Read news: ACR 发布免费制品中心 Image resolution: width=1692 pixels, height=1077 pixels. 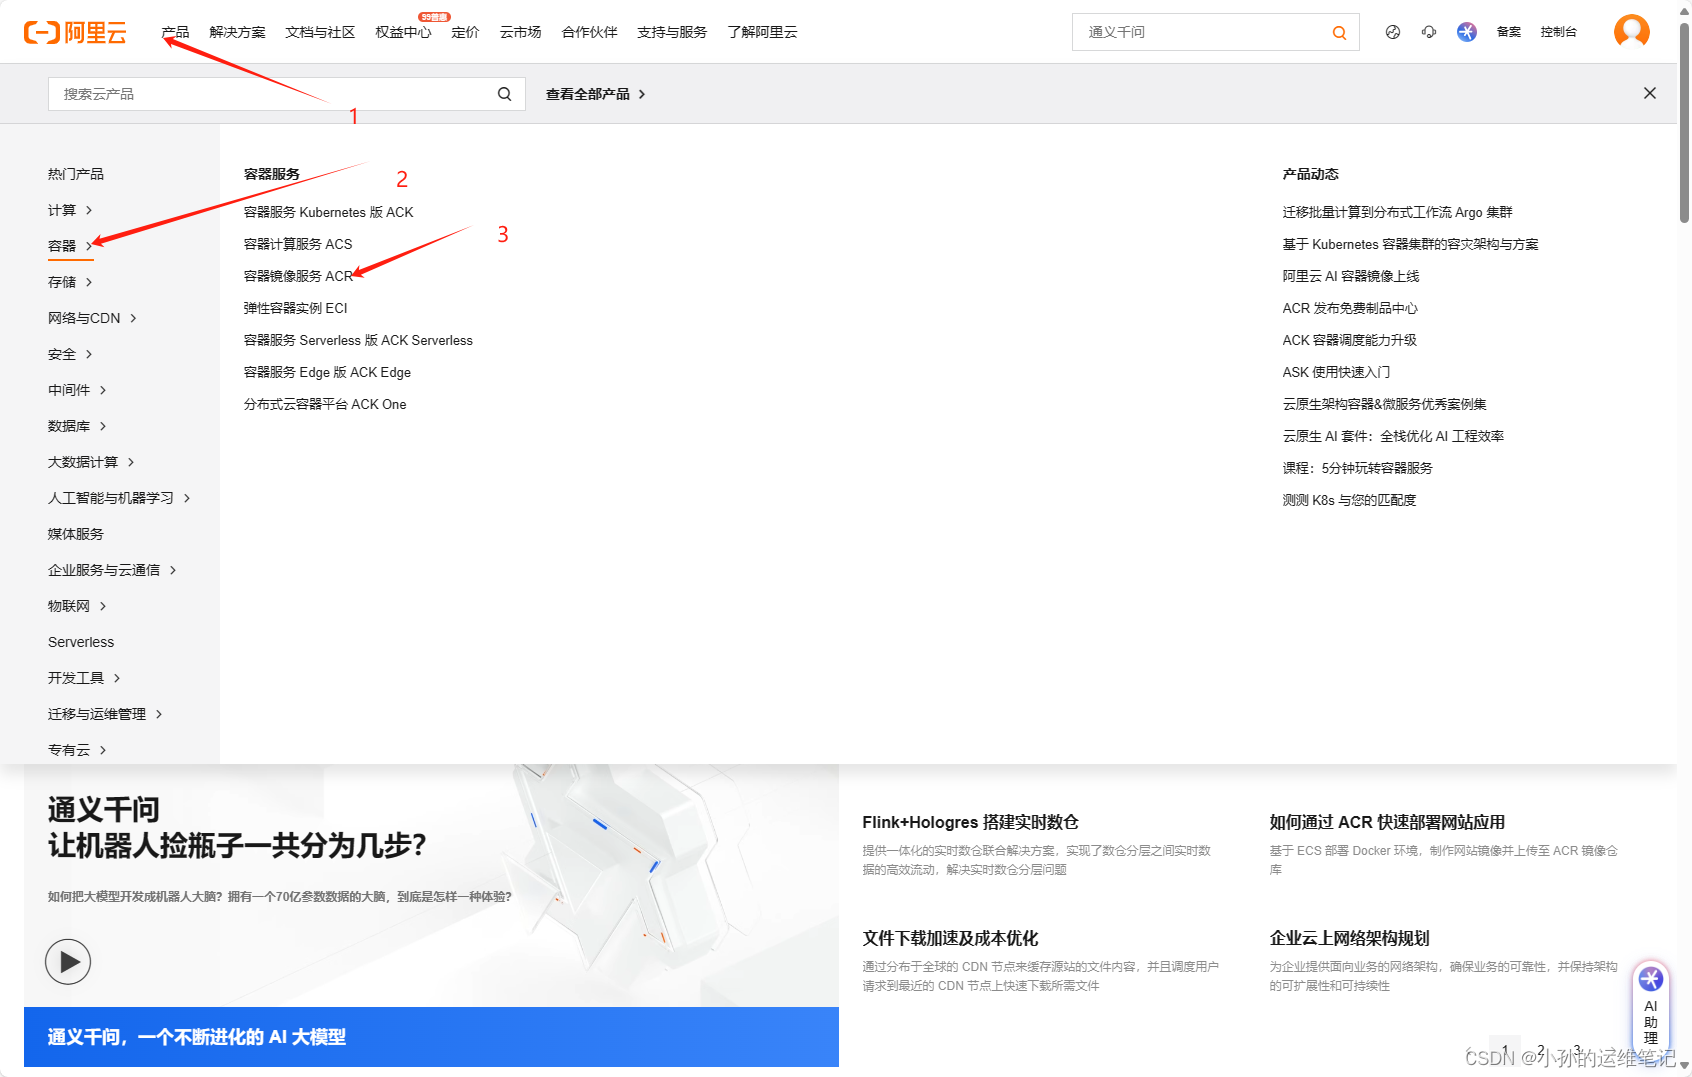1350,308
